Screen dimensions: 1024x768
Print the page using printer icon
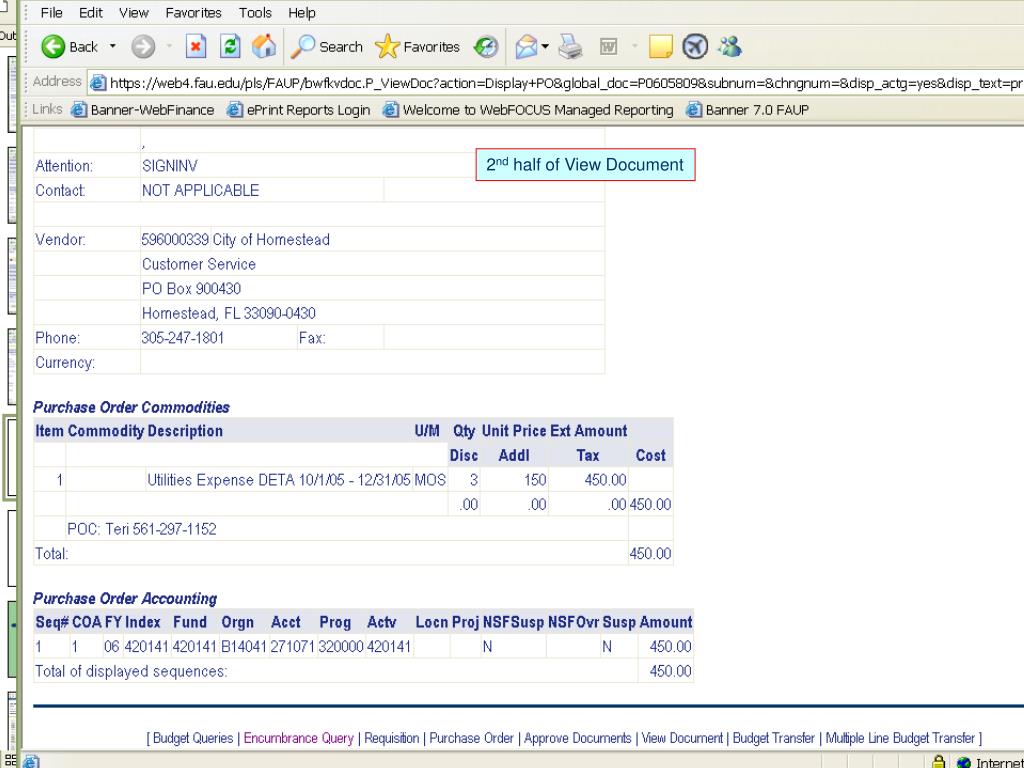571,47
